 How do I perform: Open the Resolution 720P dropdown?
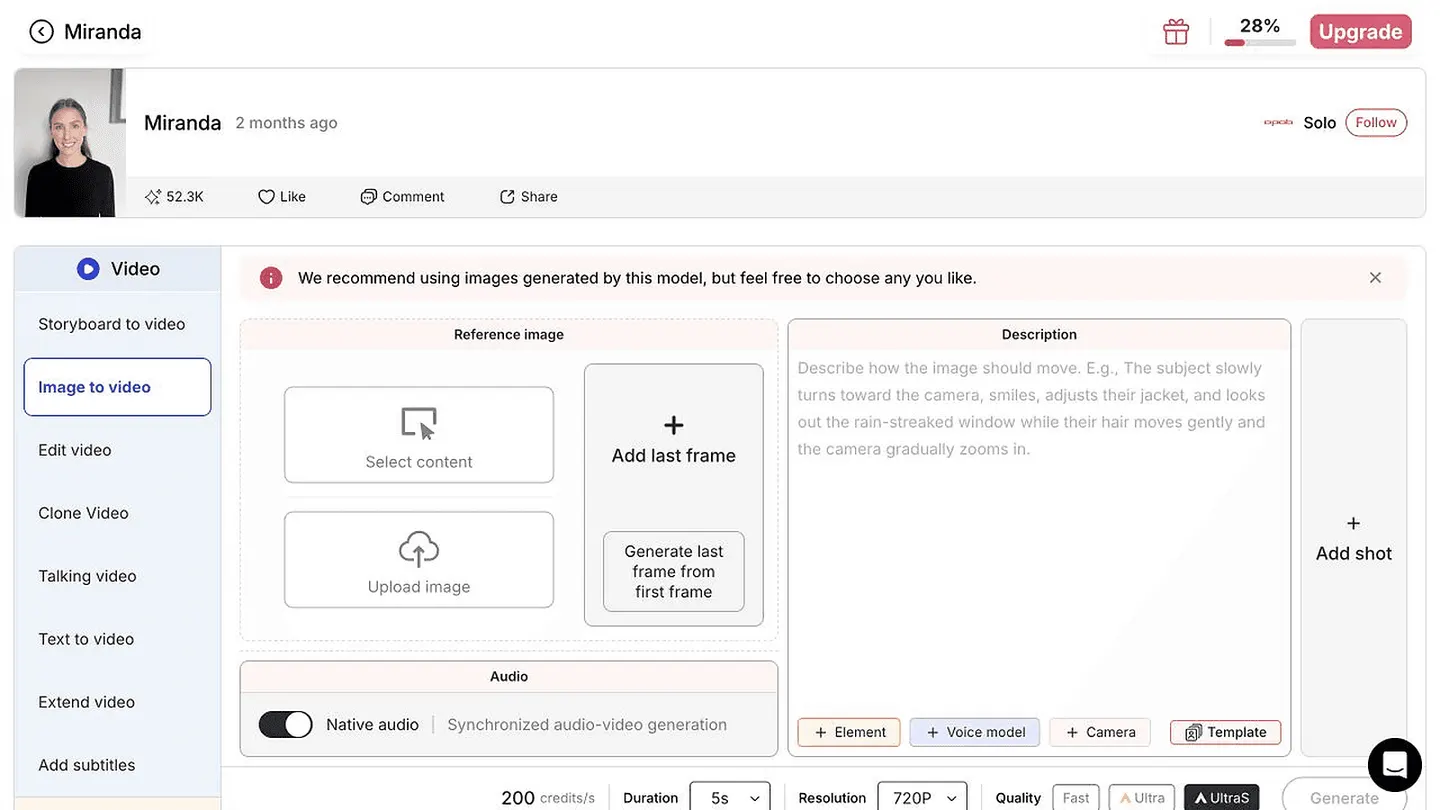click(922, 798)
